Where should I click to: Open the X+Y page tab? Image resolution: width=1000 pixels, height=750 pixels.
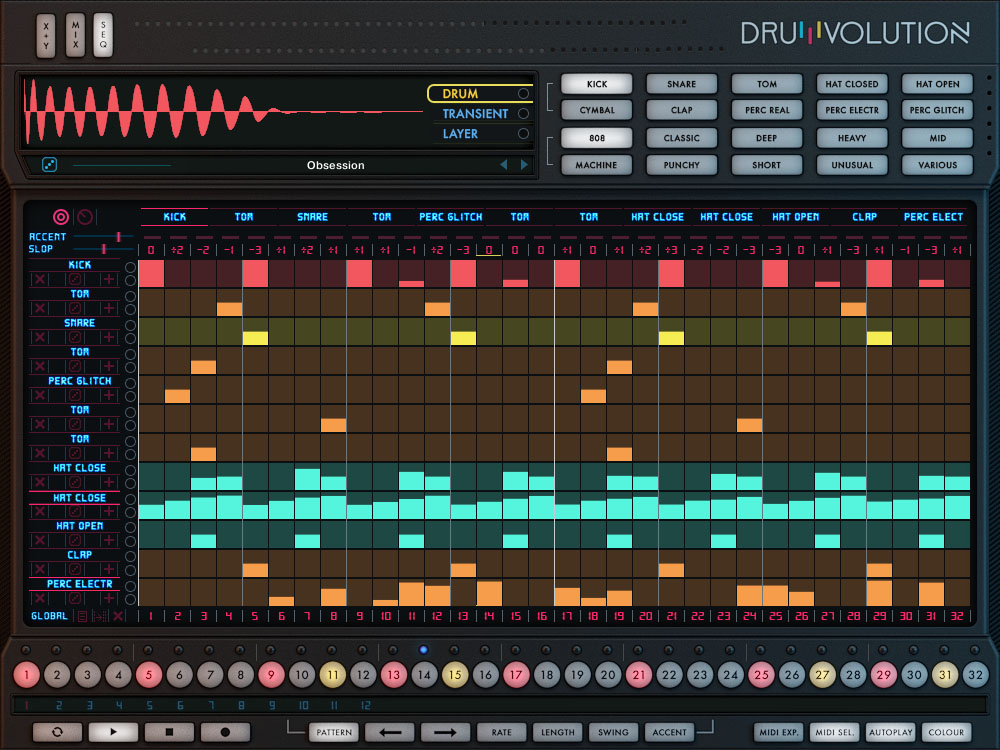(x=46, y=35)
